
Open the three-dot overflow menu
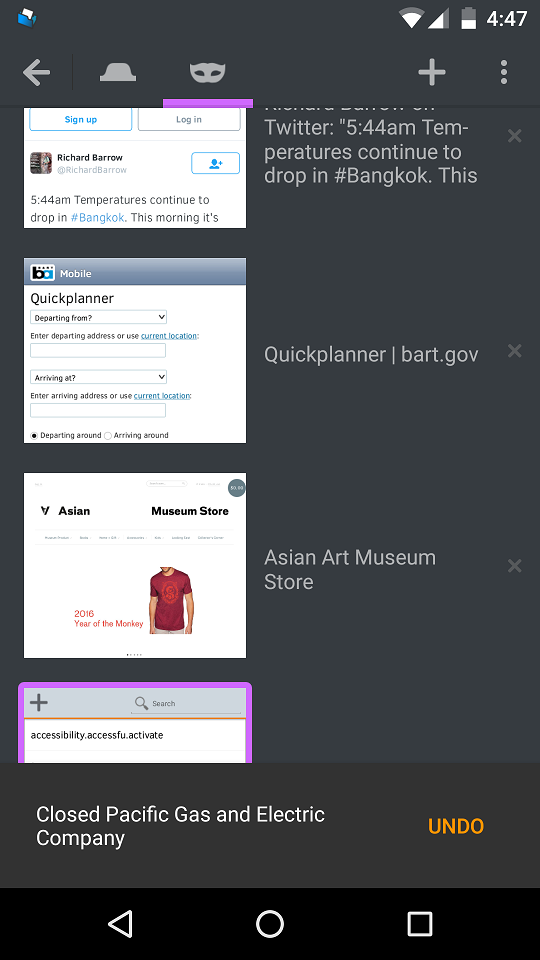[503, 72]
